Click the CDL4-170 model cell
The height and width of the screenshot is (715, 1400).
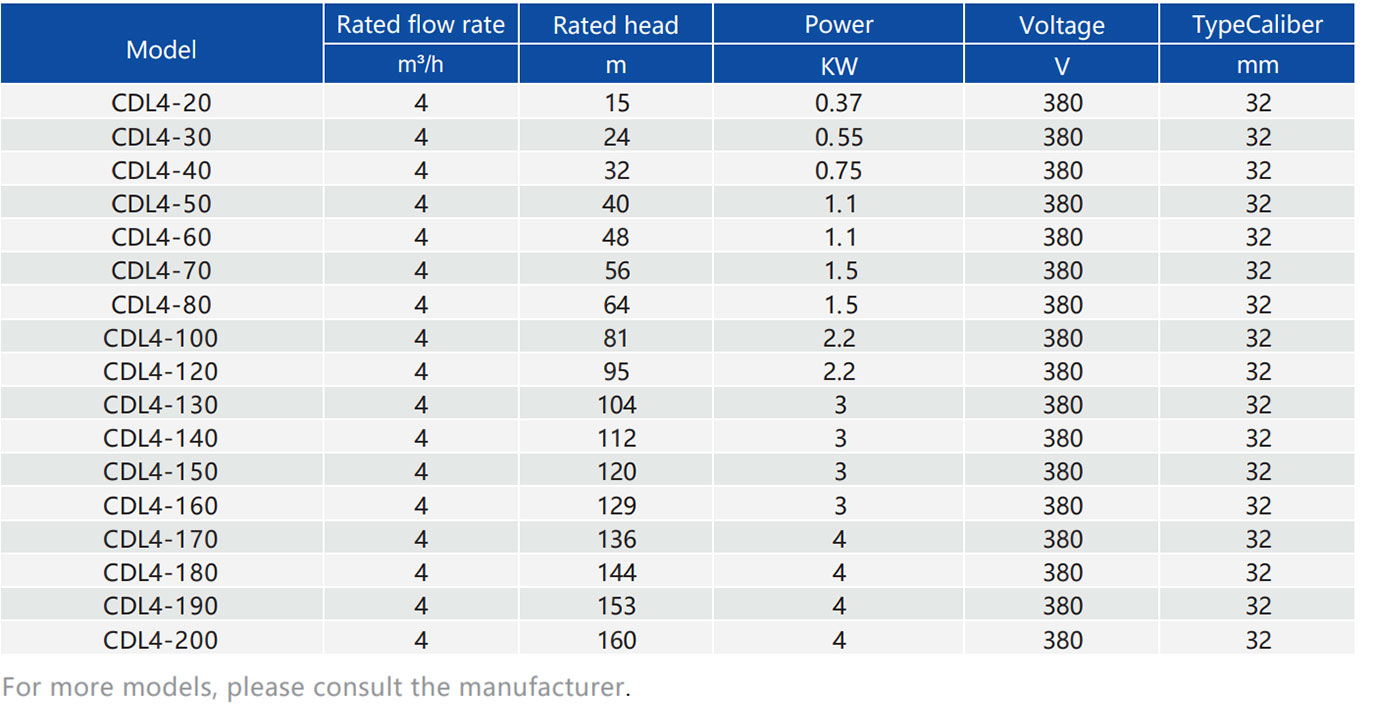(161, 539)
